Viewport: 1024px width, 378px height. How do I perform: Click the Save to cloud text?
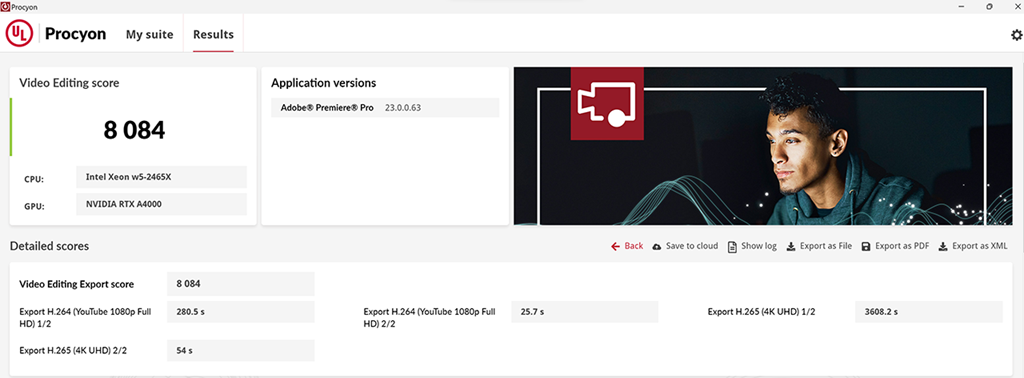point(692,246)
